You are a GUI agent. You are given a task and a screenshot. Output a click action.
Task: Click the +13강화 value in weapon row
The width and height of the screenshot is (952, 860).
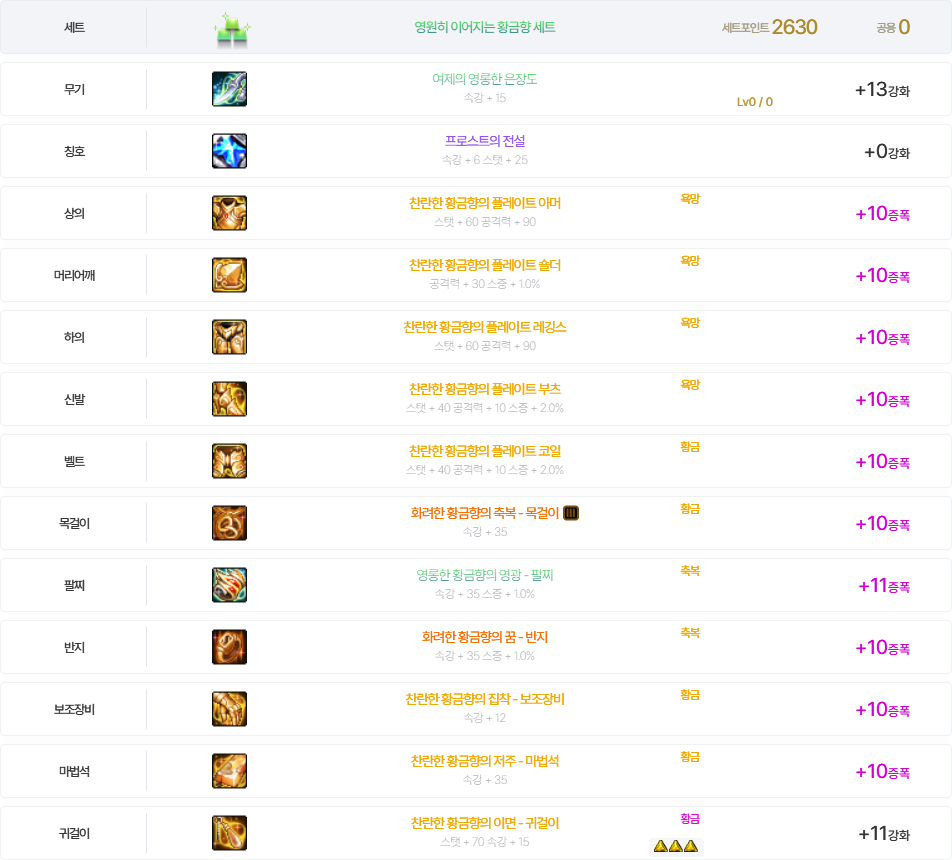click(x=881, y=90)
